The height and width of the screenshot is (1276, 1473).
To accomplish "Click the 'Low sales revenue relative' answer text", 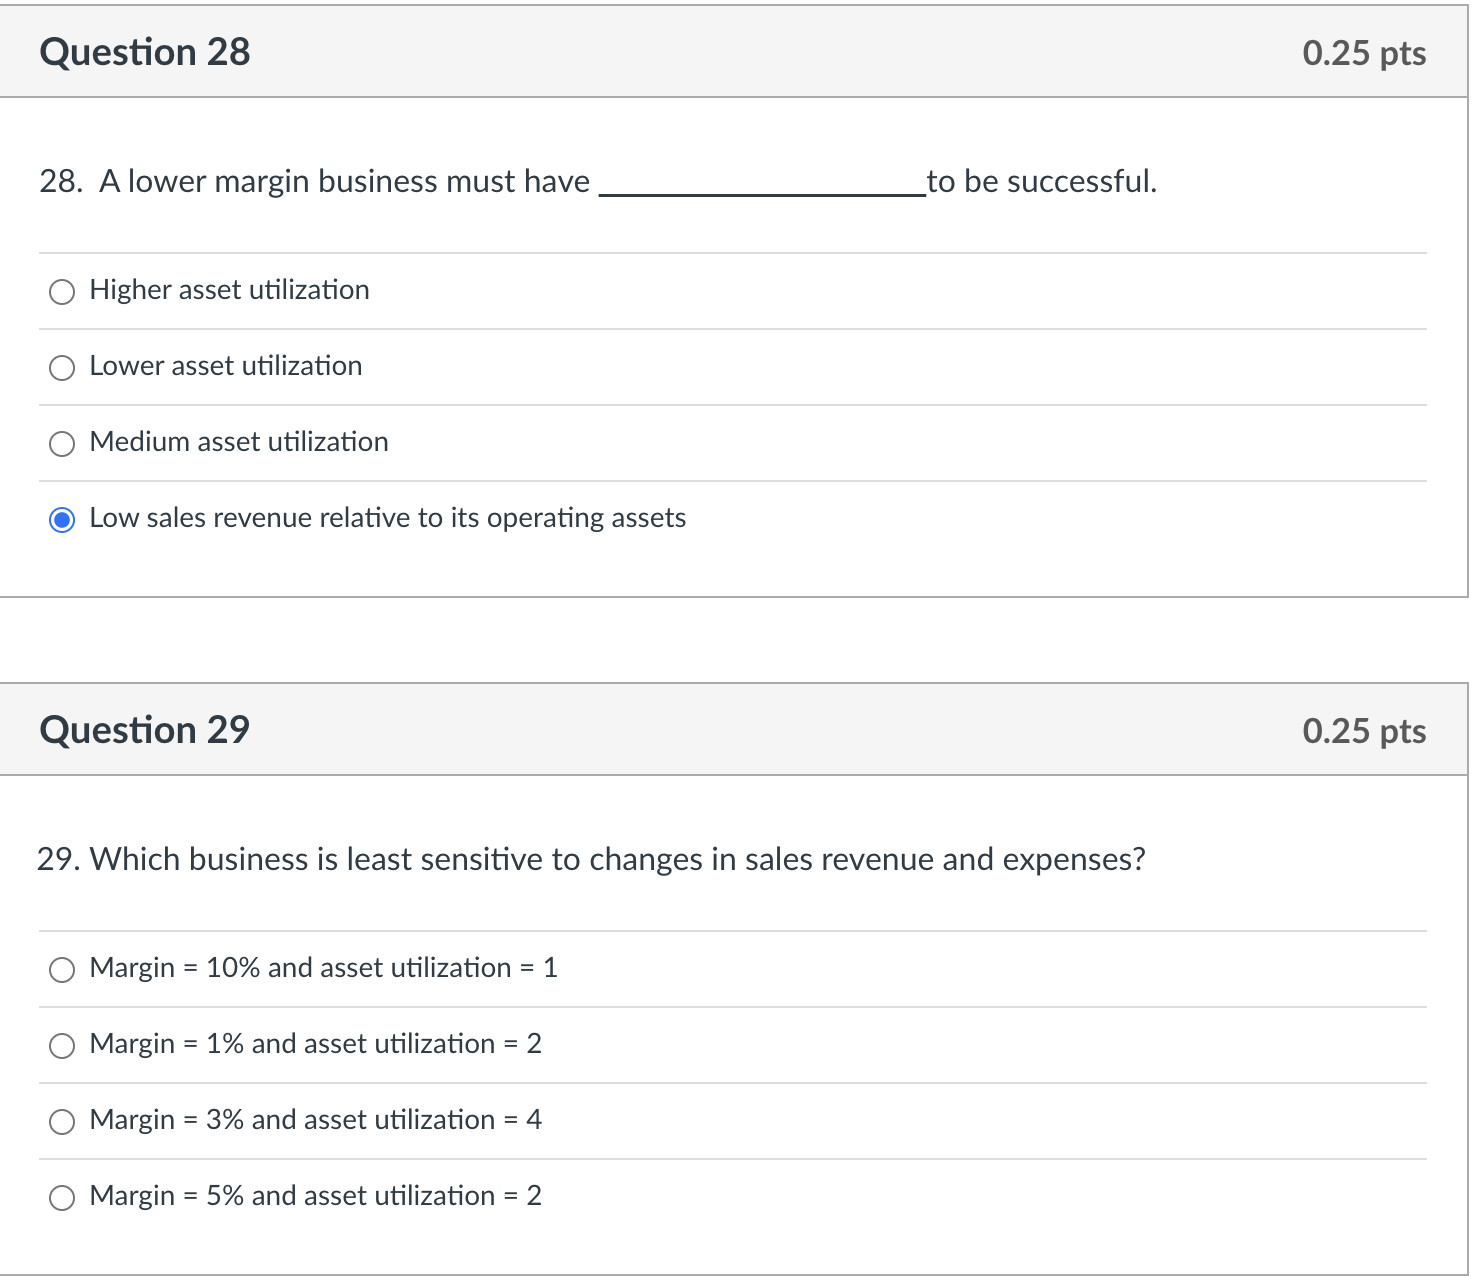I will [x=387, y=518].
